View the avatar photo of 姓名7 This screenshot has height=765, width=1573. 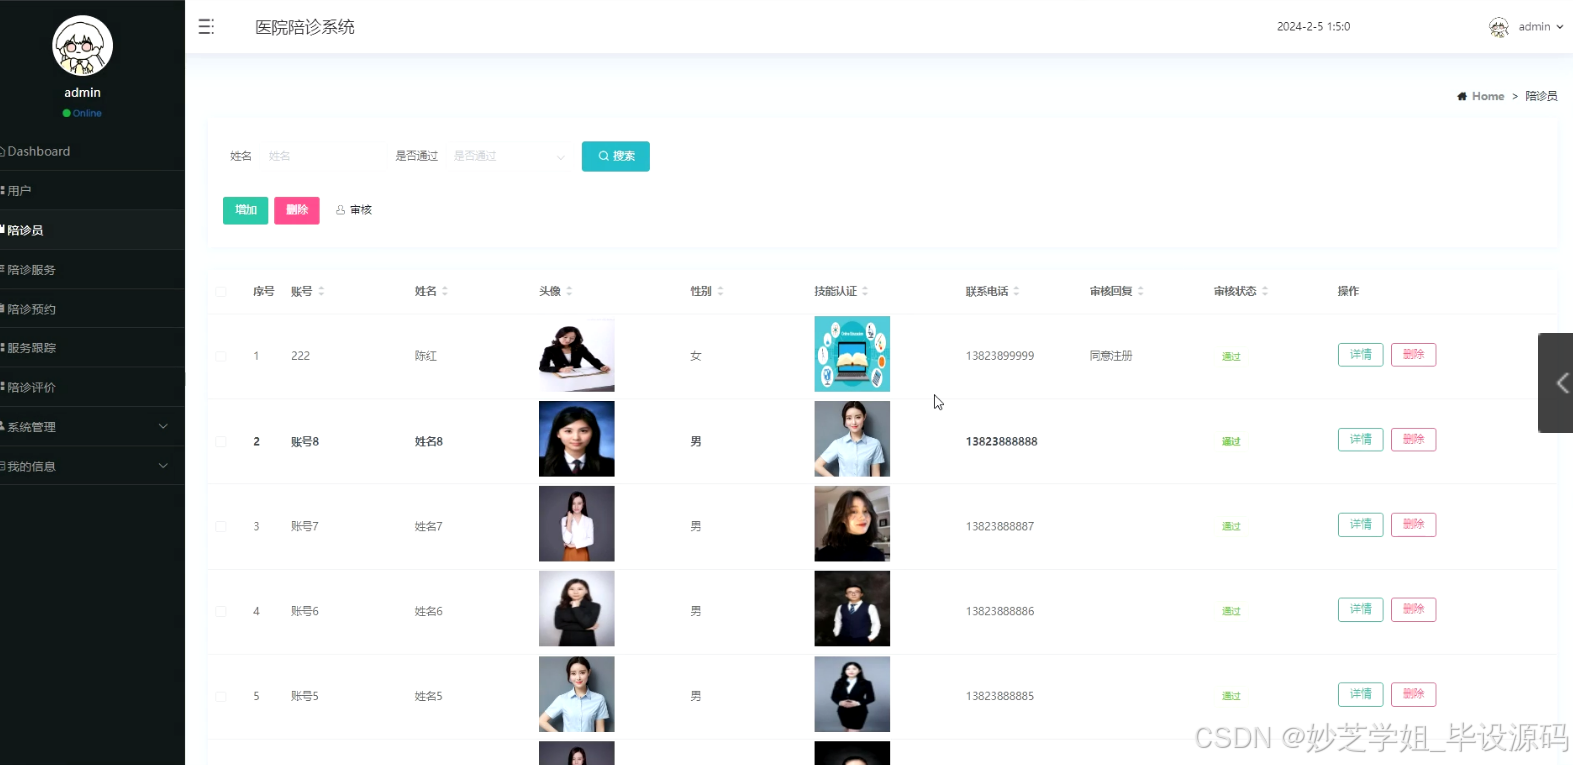click(577, 524)
